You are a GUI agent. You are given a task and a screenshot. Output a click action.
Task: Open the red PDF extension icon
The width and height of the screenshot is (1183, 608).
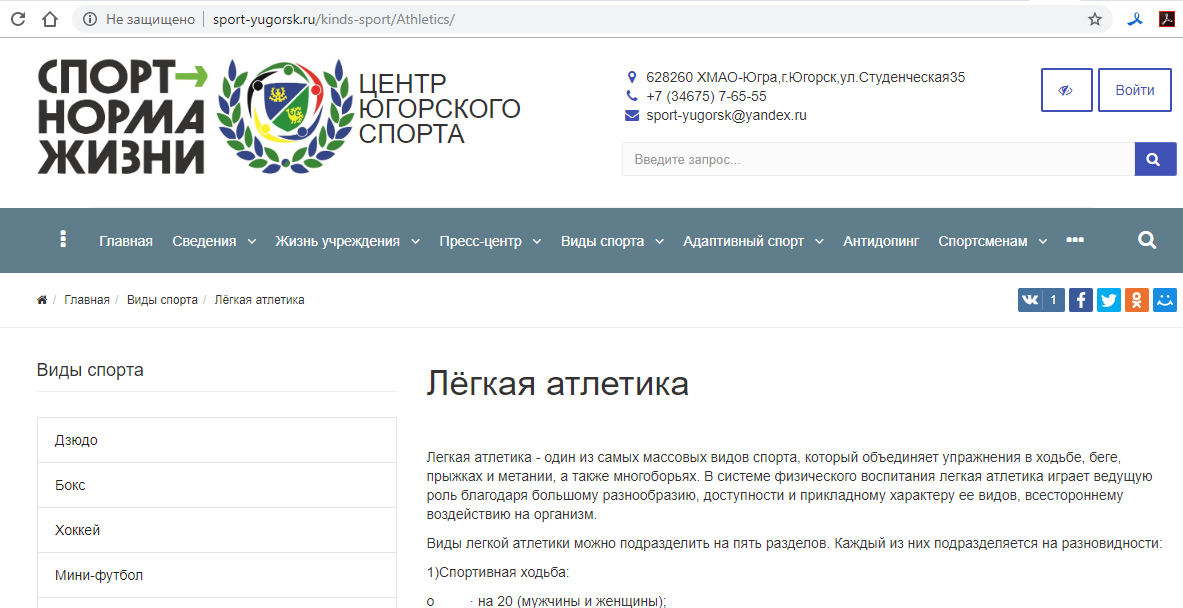pos(1166,20)
